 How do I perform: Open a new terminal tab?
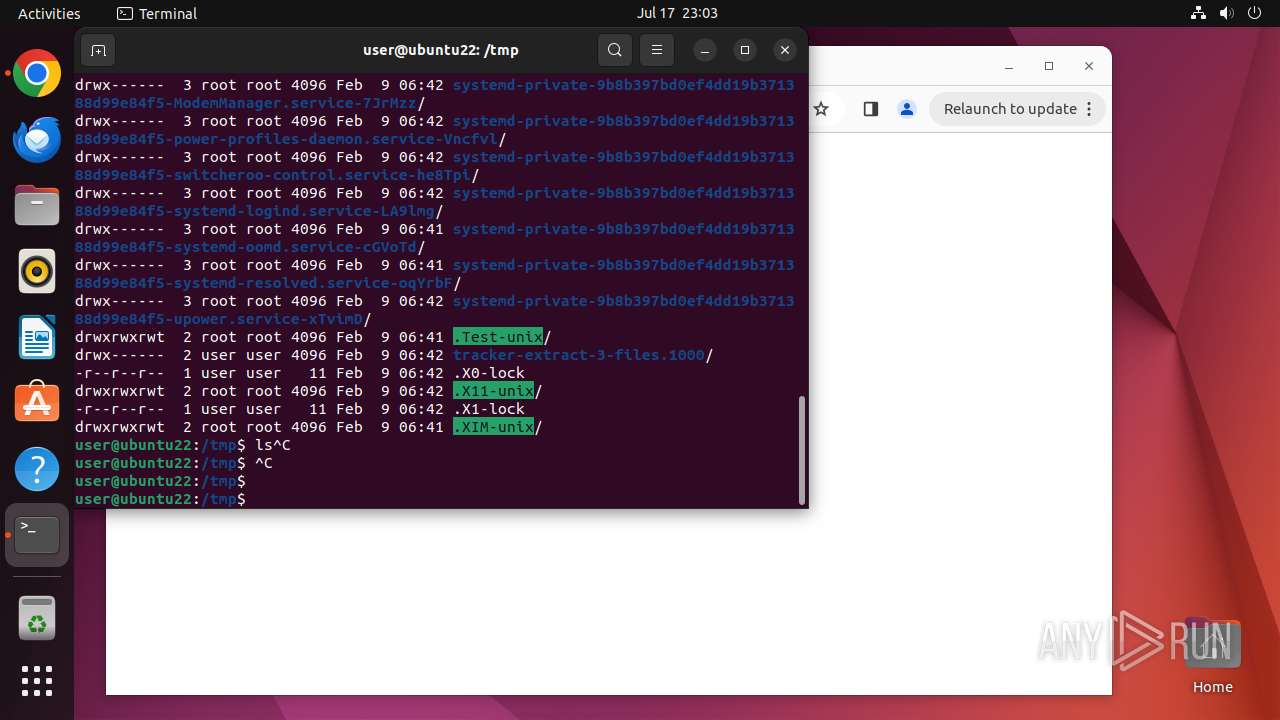(98, 50)
